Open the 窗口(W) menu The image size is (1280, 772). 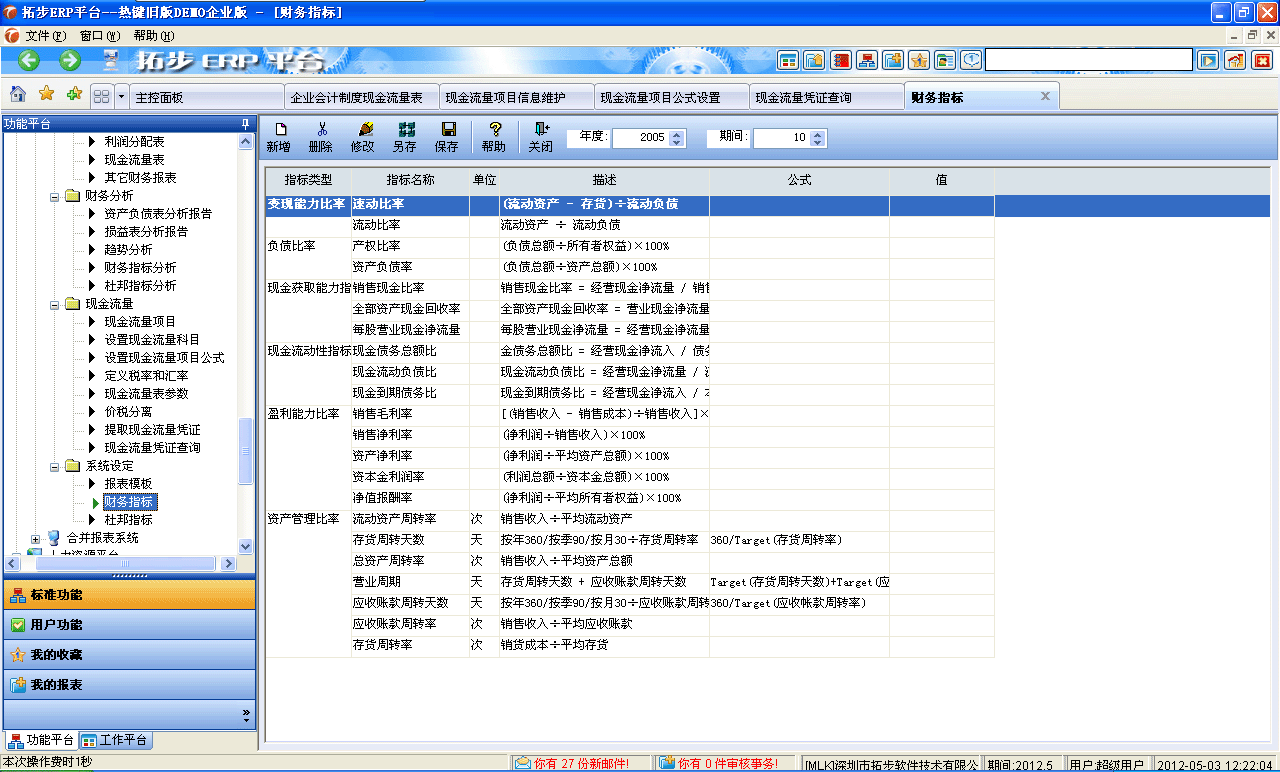99,35
